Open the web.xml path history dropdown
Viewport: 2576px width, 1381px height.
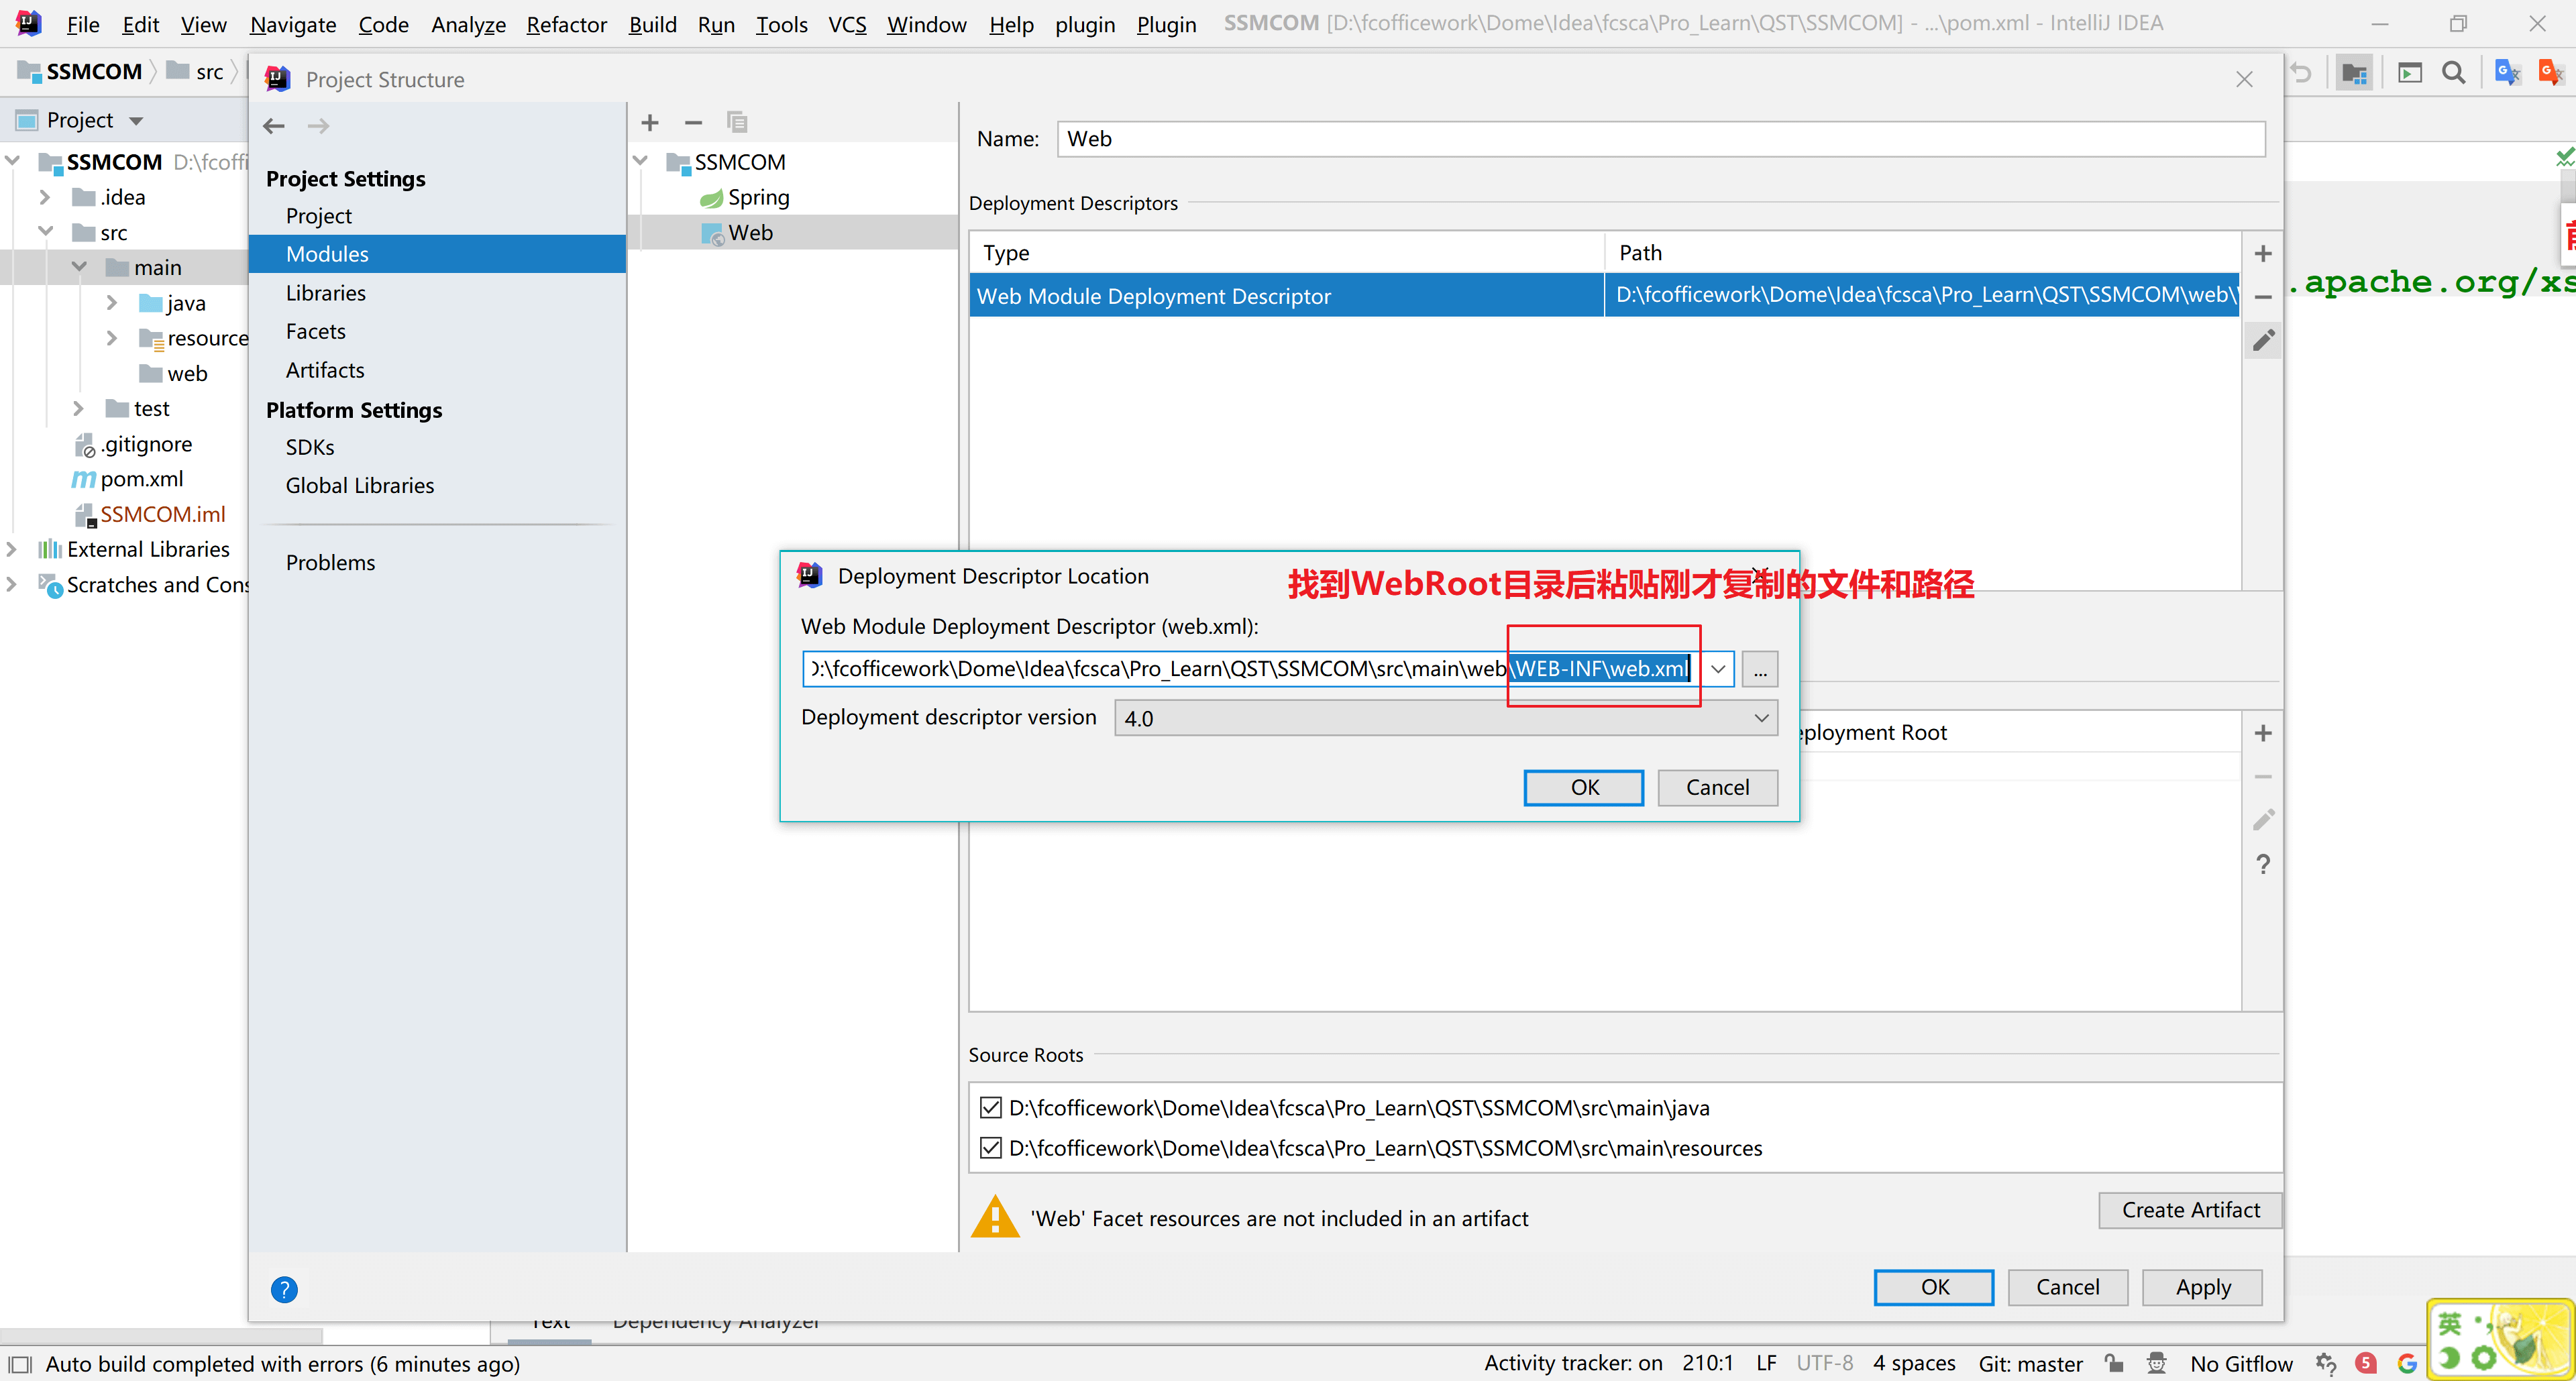click(1718, 669)
